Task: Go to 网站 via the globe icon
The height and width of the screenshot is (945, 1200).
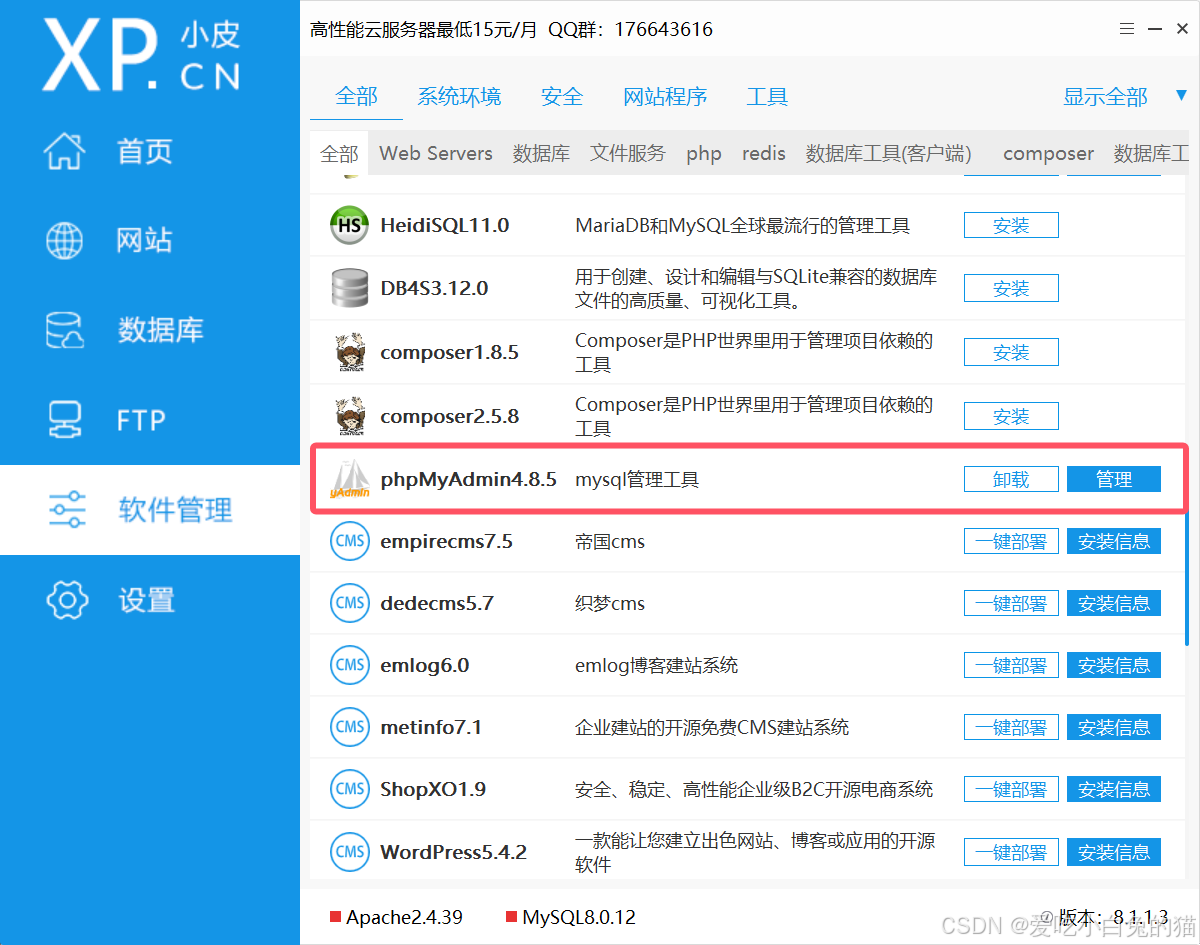Action: pyautogui.click(x=66, y=240)
